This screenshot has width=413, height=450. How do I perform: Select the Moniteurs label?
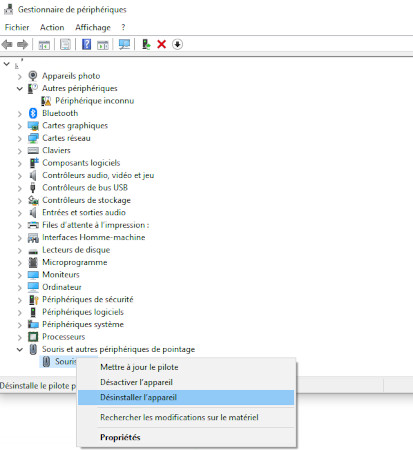pos(61,275)
